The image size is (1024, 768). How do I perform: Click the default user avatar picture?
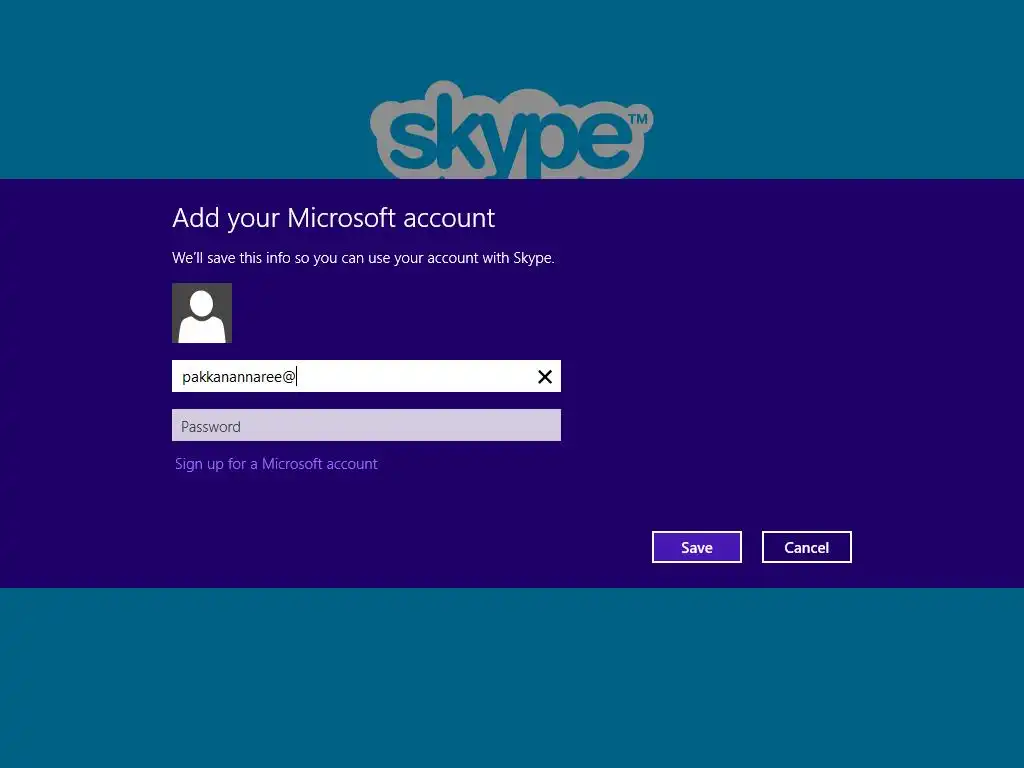(x=202, y=313)
